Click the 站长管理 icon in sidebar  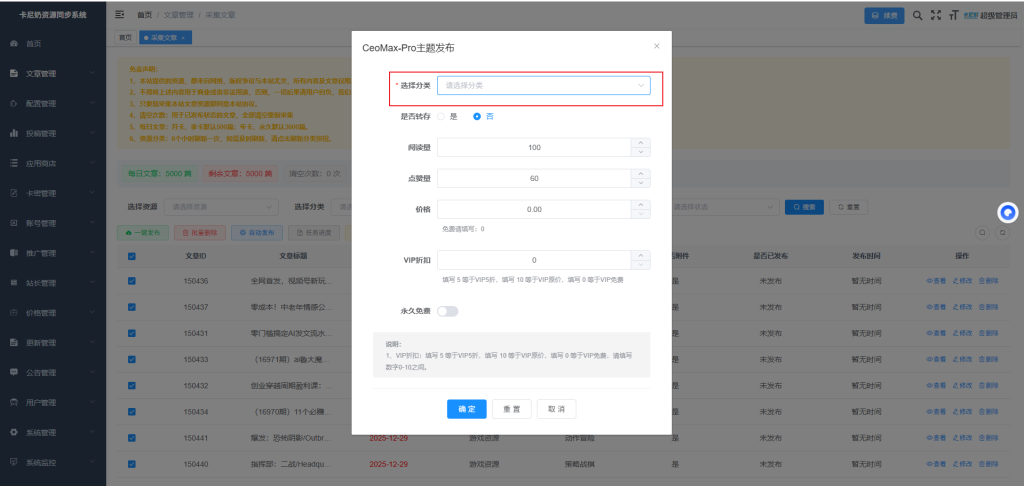tap(14, 283)
